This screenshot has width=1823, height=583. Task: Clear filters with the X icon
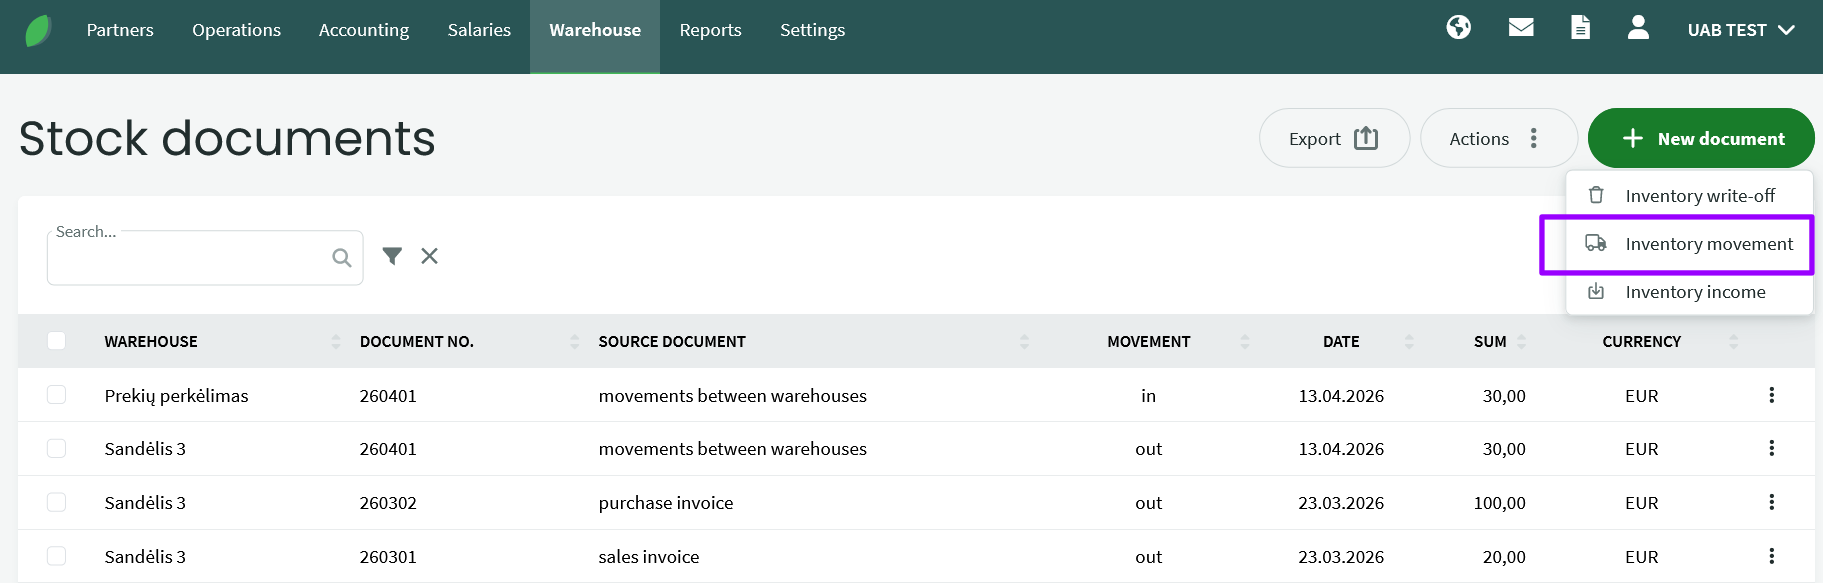pyautogui.click(x=429, y=256)
